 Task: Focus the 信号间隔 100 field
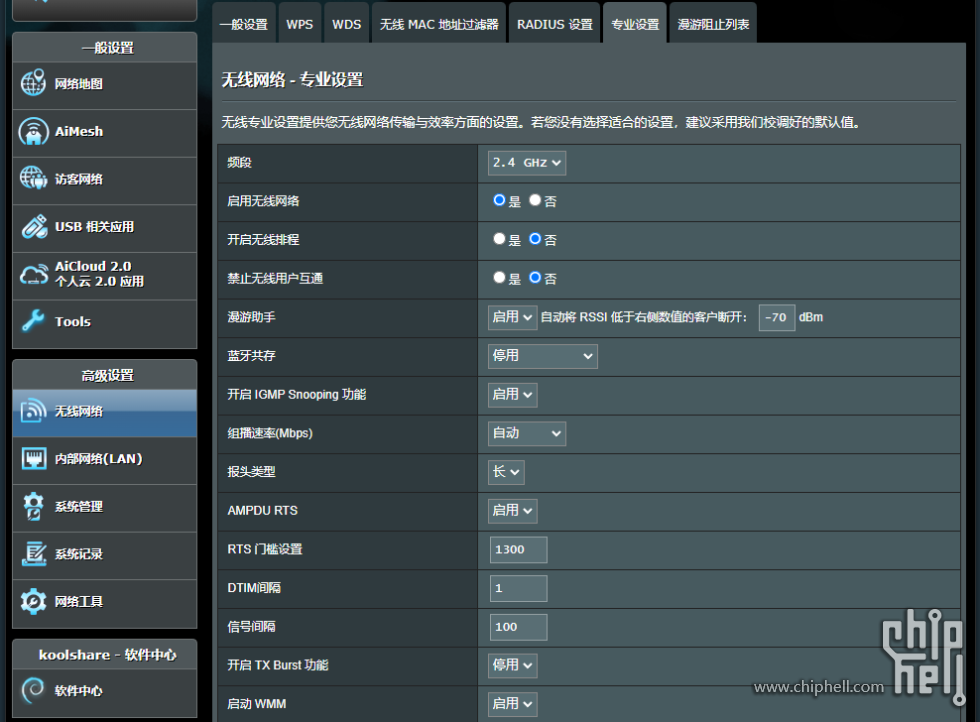(518, 627)
